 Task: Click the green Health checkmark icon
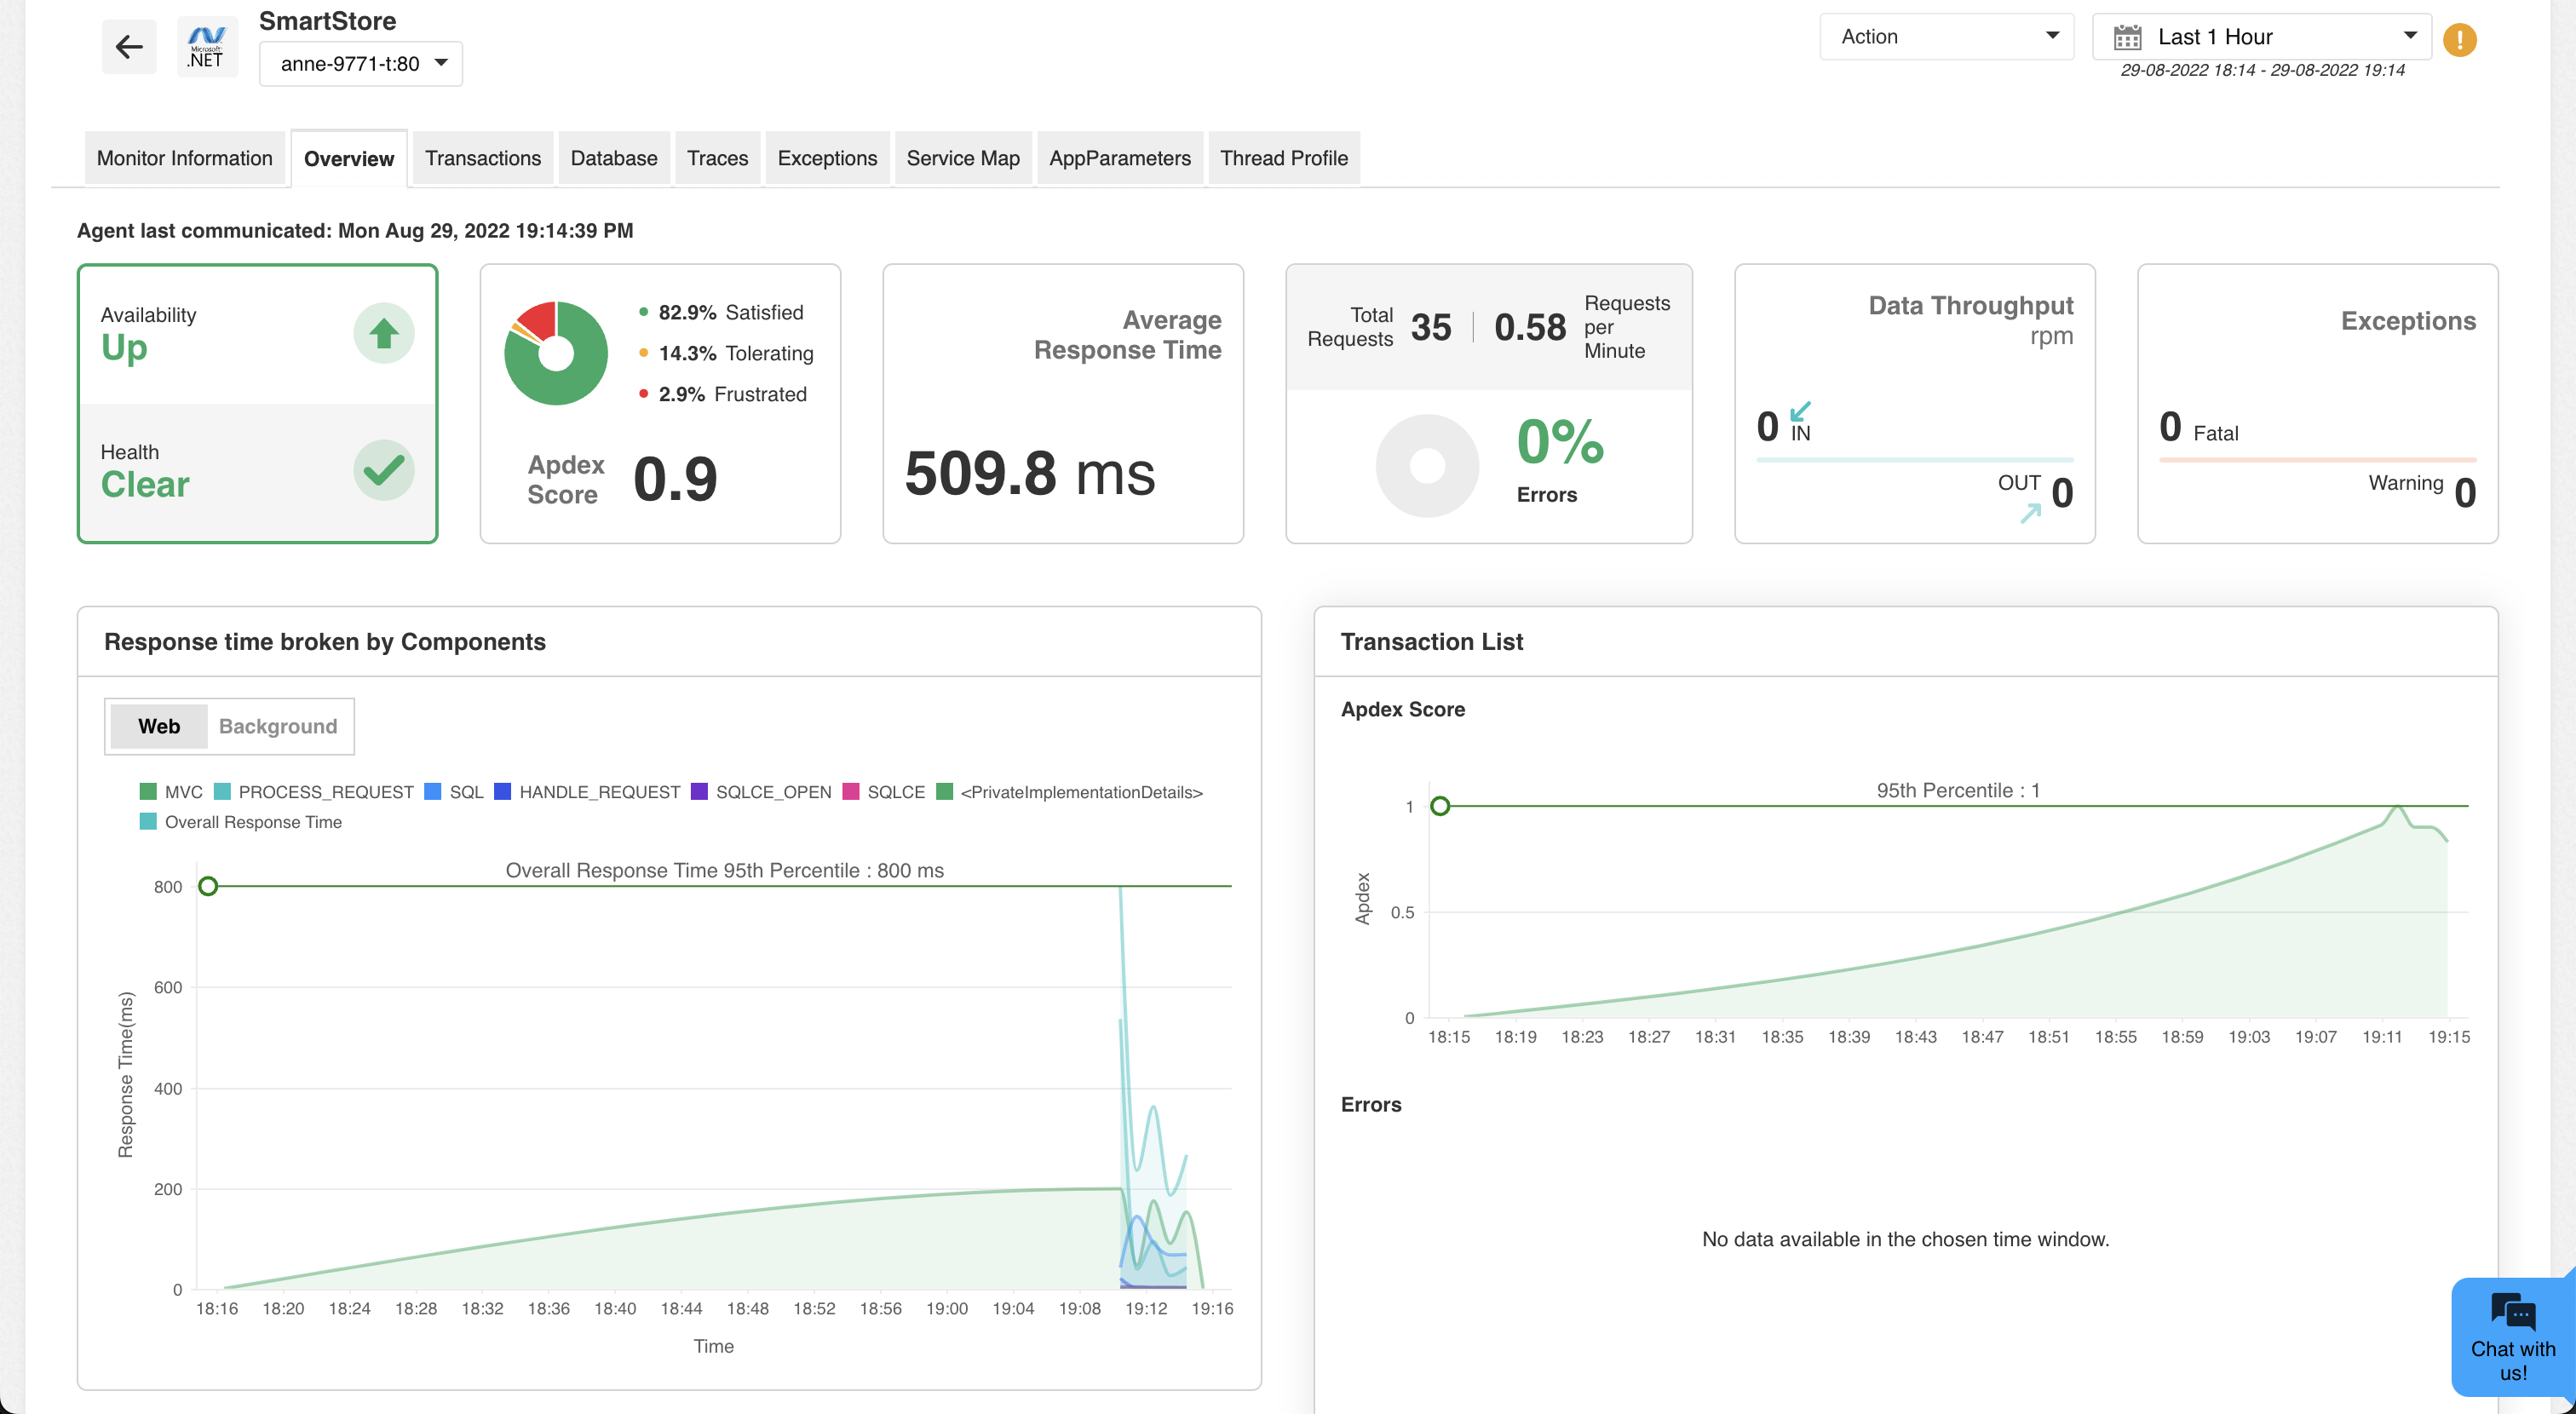383,470
